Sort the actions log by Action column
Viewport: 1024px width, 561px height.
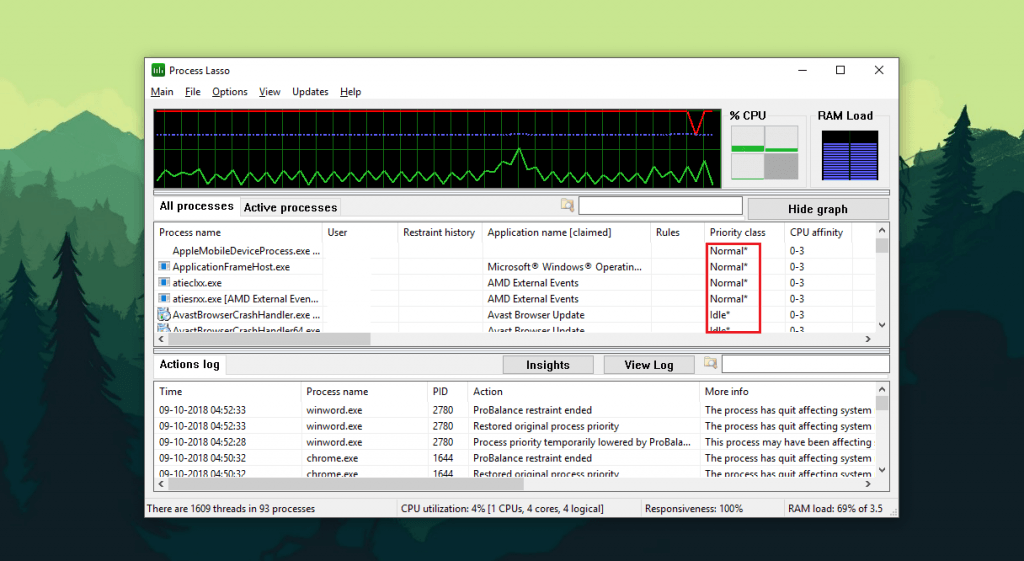point(583,392)
